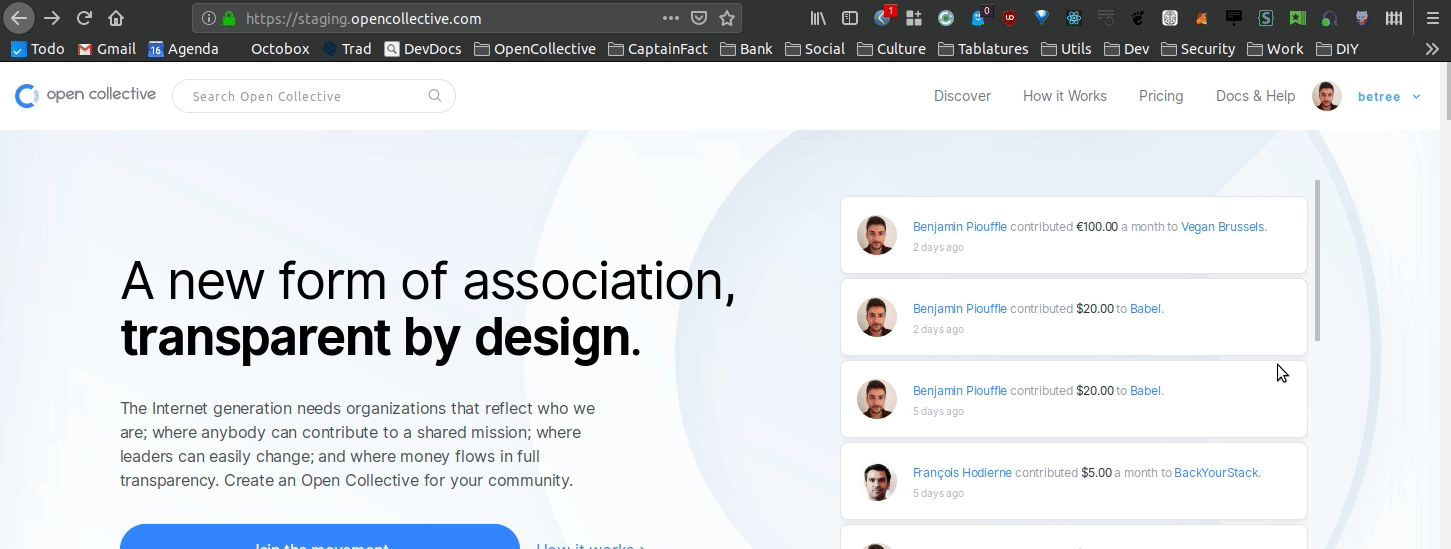Bookmark this page with the star
The width and height of the screenshot is (1451, 549).
click(x=727, y=18)
